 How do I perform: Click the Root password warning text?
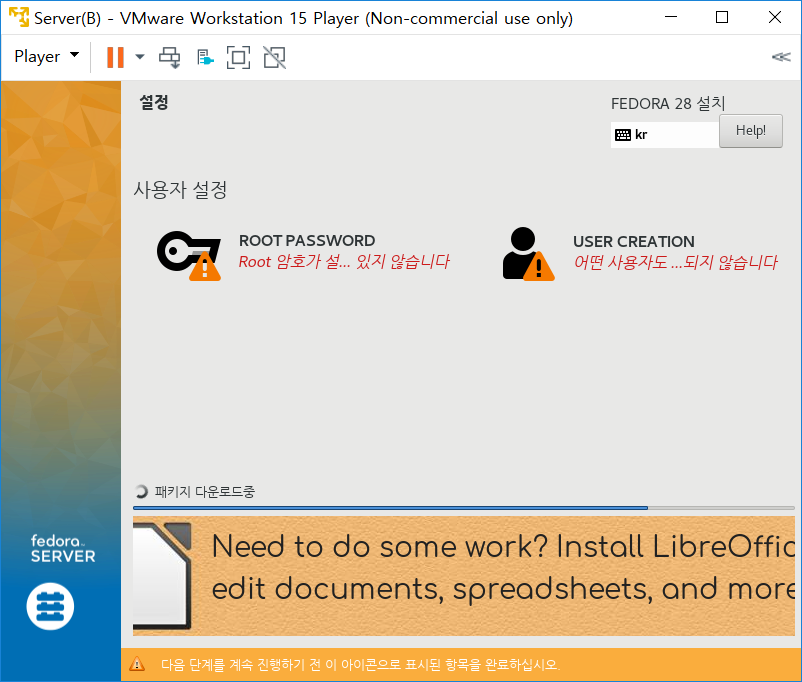(x=344, y=262)
